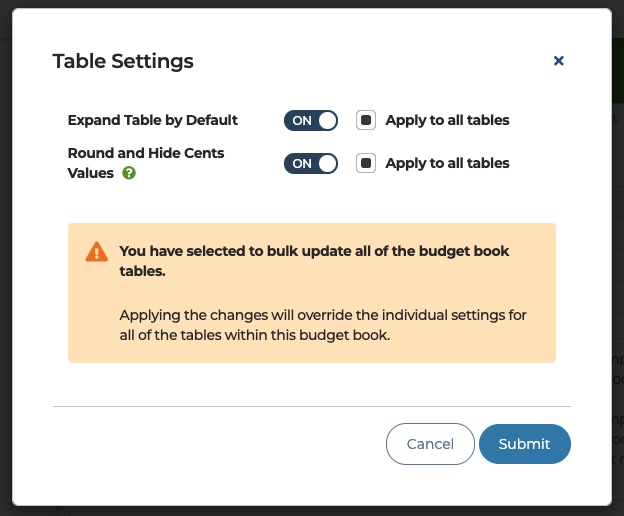This screenshot has width=624, height=516.
Task: Submit the table settings
Action: (525, 444)
